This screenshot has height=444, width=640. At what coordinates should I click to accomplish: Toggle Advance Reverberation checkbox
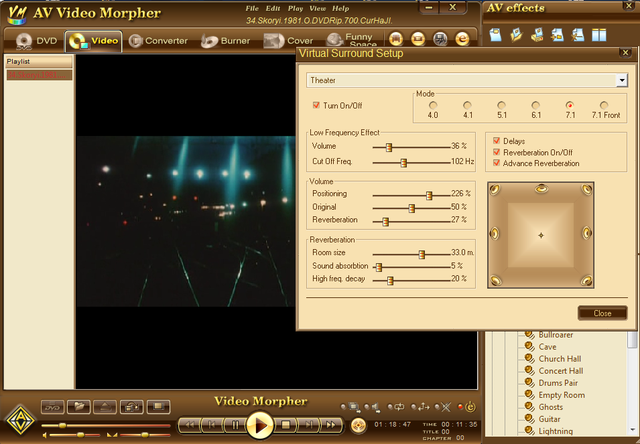click(496, 163)
